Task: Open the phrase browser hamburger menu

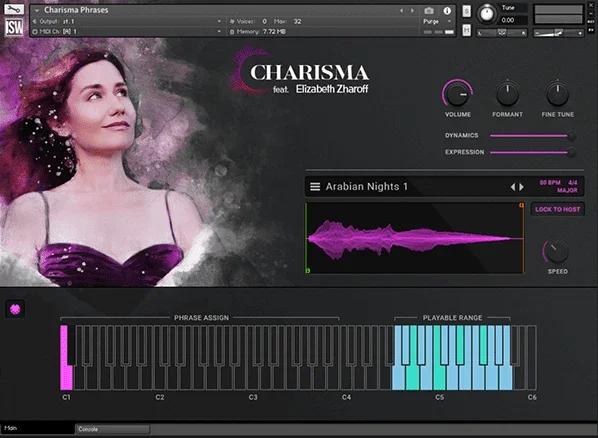Action: 315,187
